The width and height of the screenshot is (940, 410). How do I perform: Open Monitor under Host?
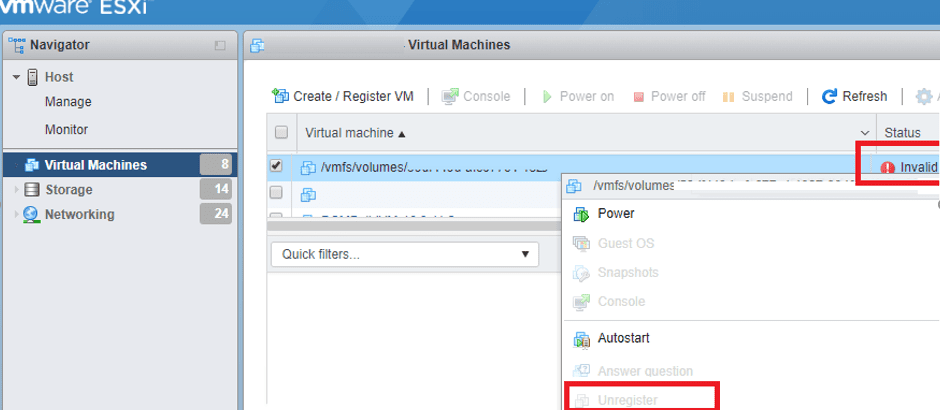(x=66, y=129)
